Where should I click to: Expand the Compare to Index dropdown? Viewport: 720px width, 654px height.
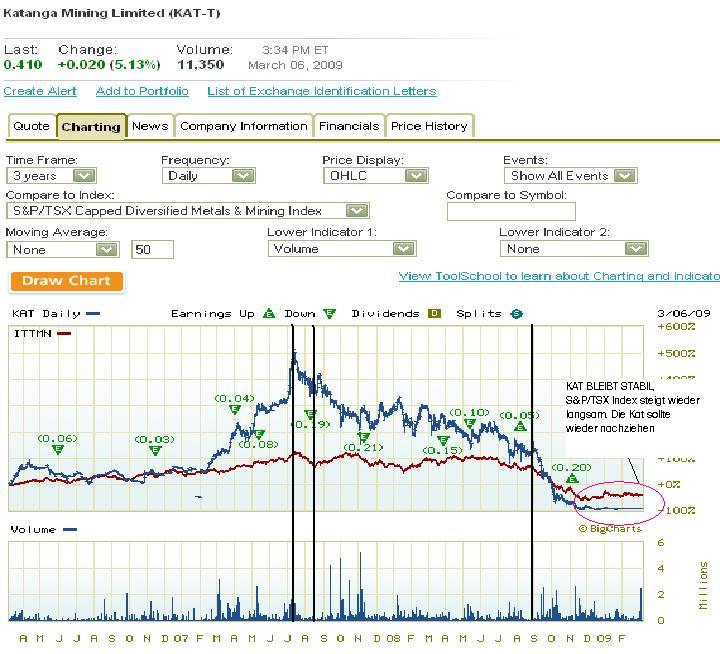[x=188, y=211]
